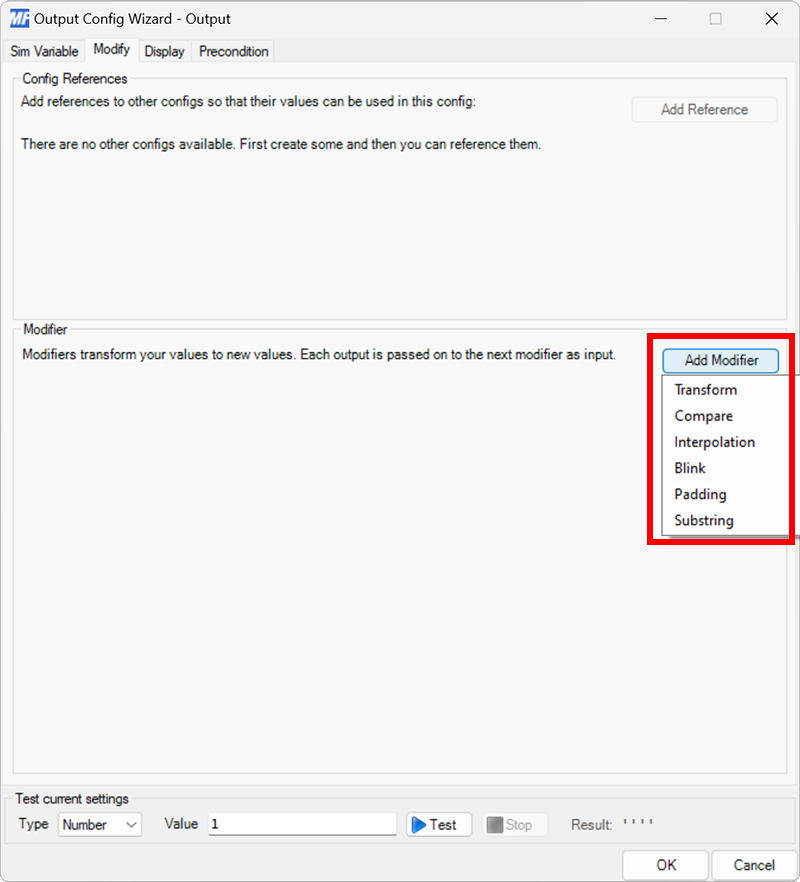
Task: Confirm settings with the OK button
Action: click(x=665, y=864)
